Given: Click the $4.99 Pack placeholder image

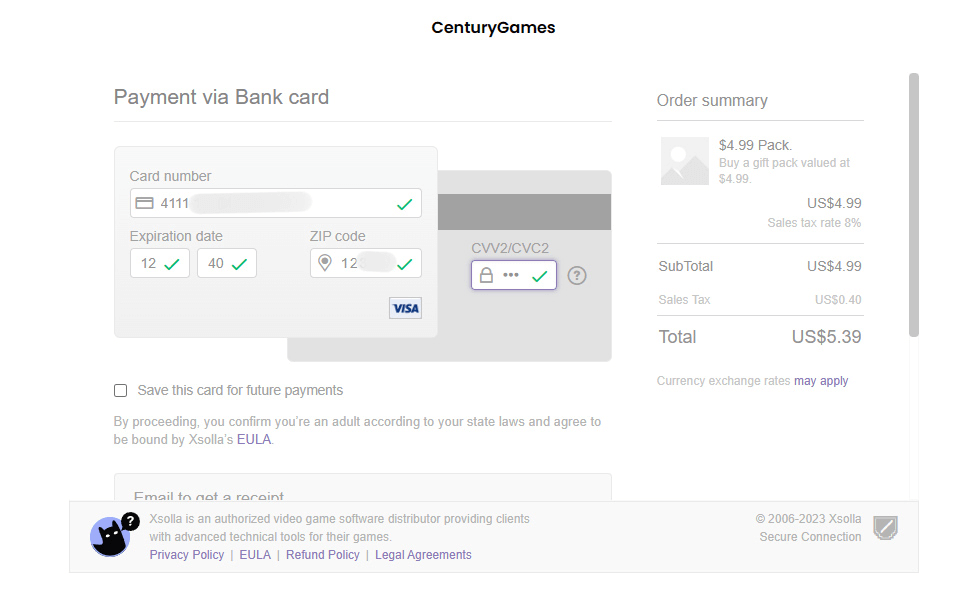Looking at the screenshot, I should coord(684,161).
